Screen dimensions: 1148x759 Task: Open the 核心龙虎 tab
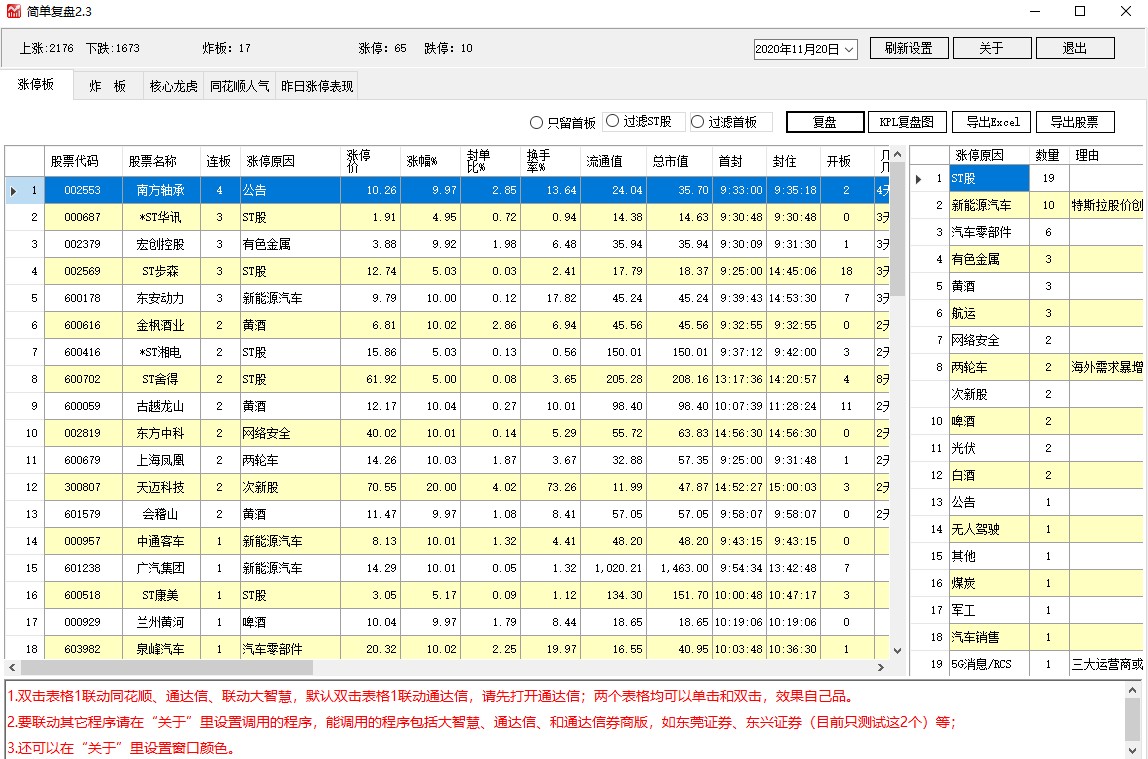174,87
